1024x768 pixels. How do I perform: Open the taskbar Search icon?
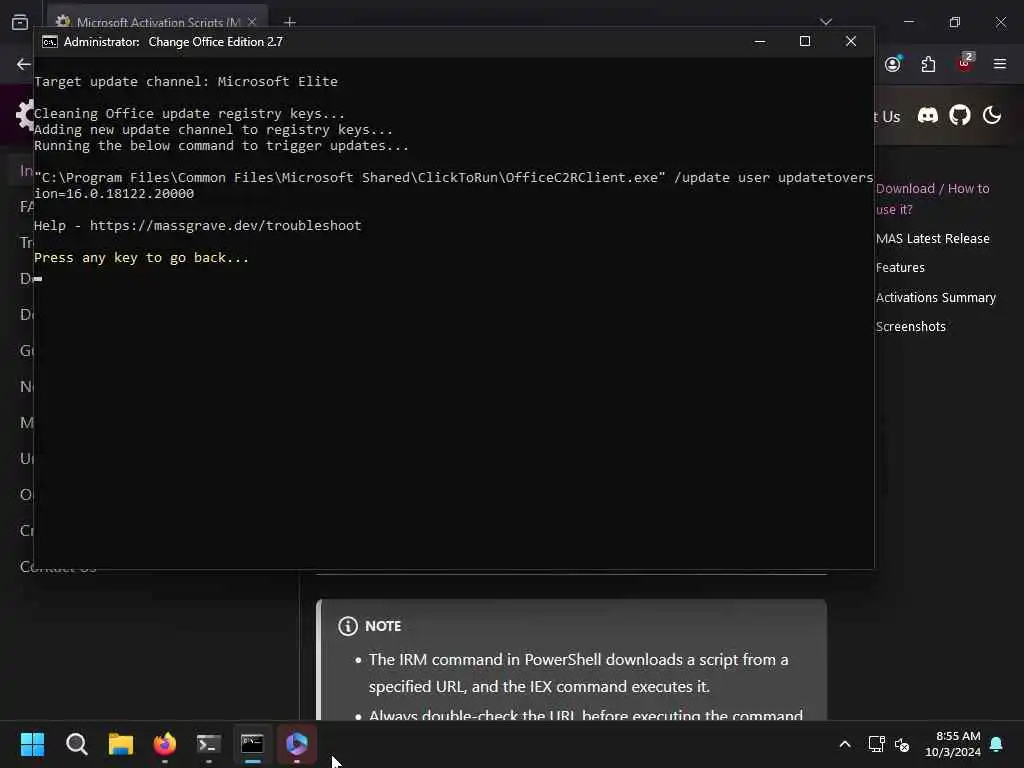click(76, 744)
